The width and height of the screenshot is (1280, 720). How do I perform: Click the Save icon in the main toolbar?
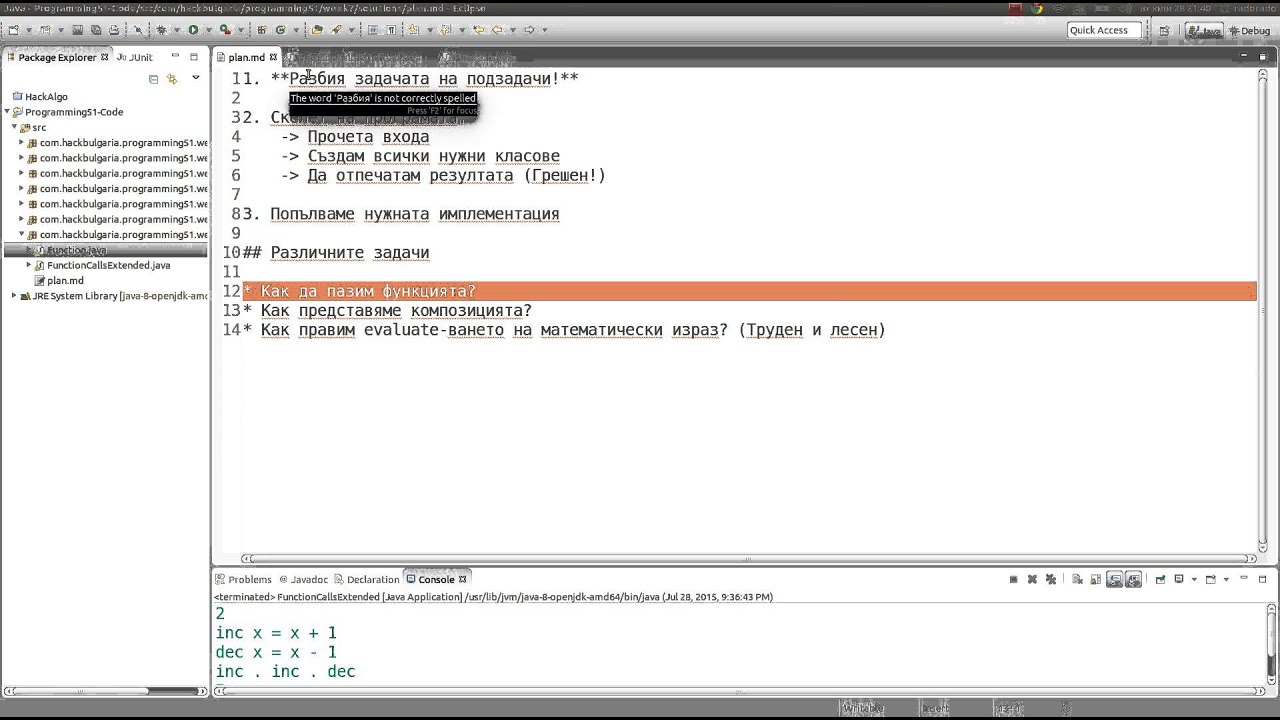pos(79,30)
